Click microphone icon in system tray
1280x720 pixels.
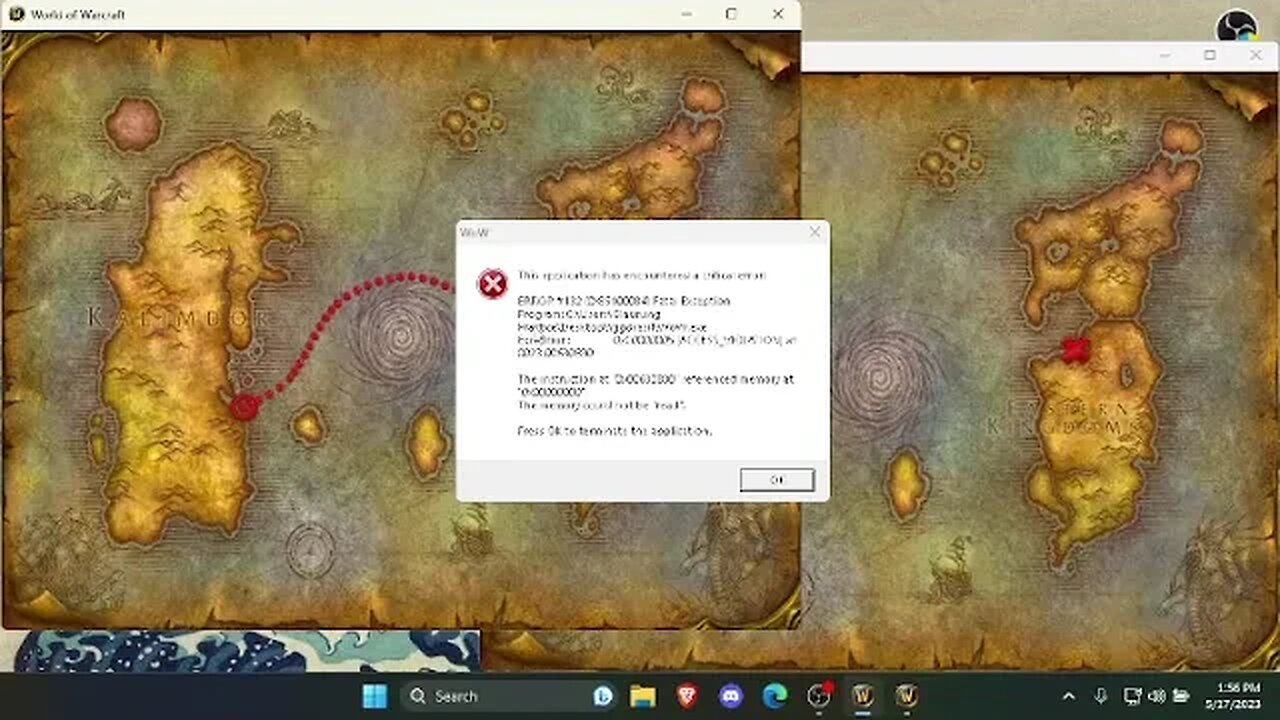[x=1101, y=696]
